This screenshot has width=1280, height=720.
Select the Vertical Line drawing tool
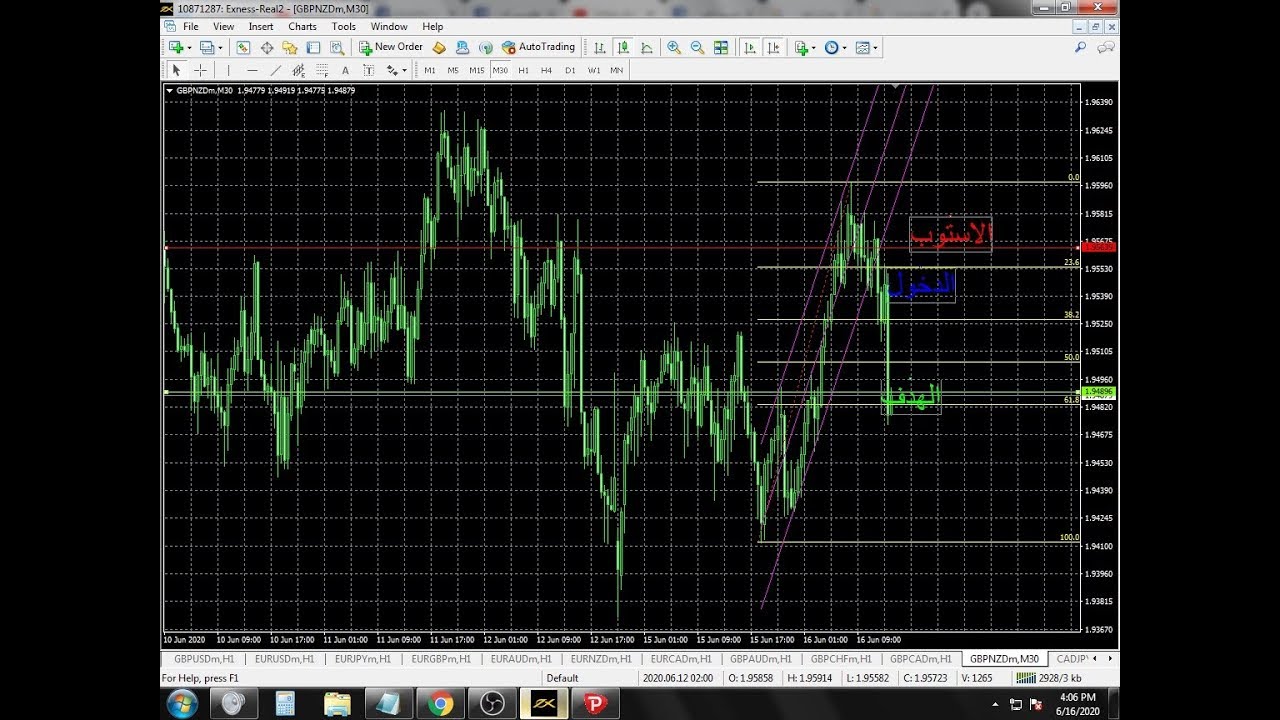pos(228,70)
